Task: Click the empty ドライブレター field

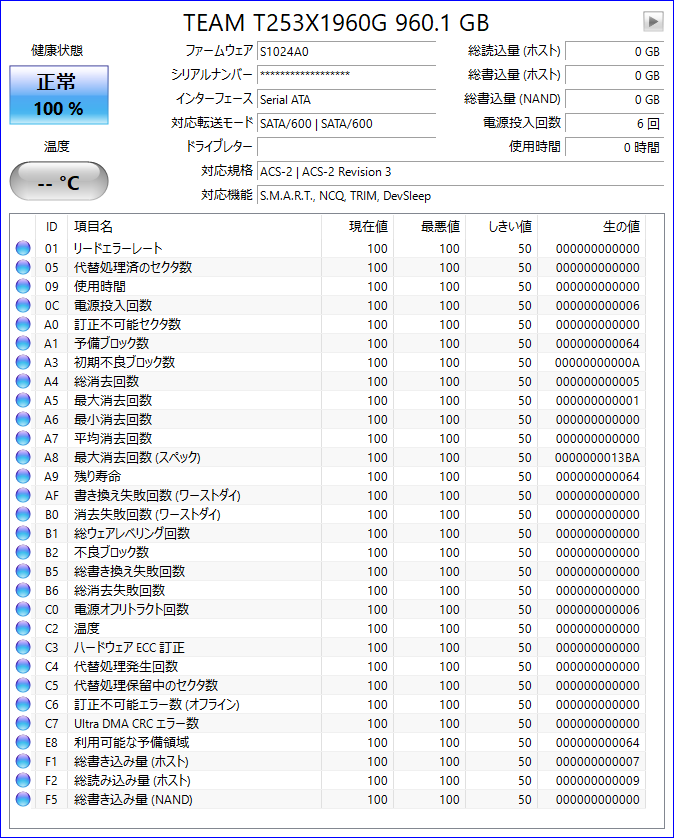Action: click(346, 147)
